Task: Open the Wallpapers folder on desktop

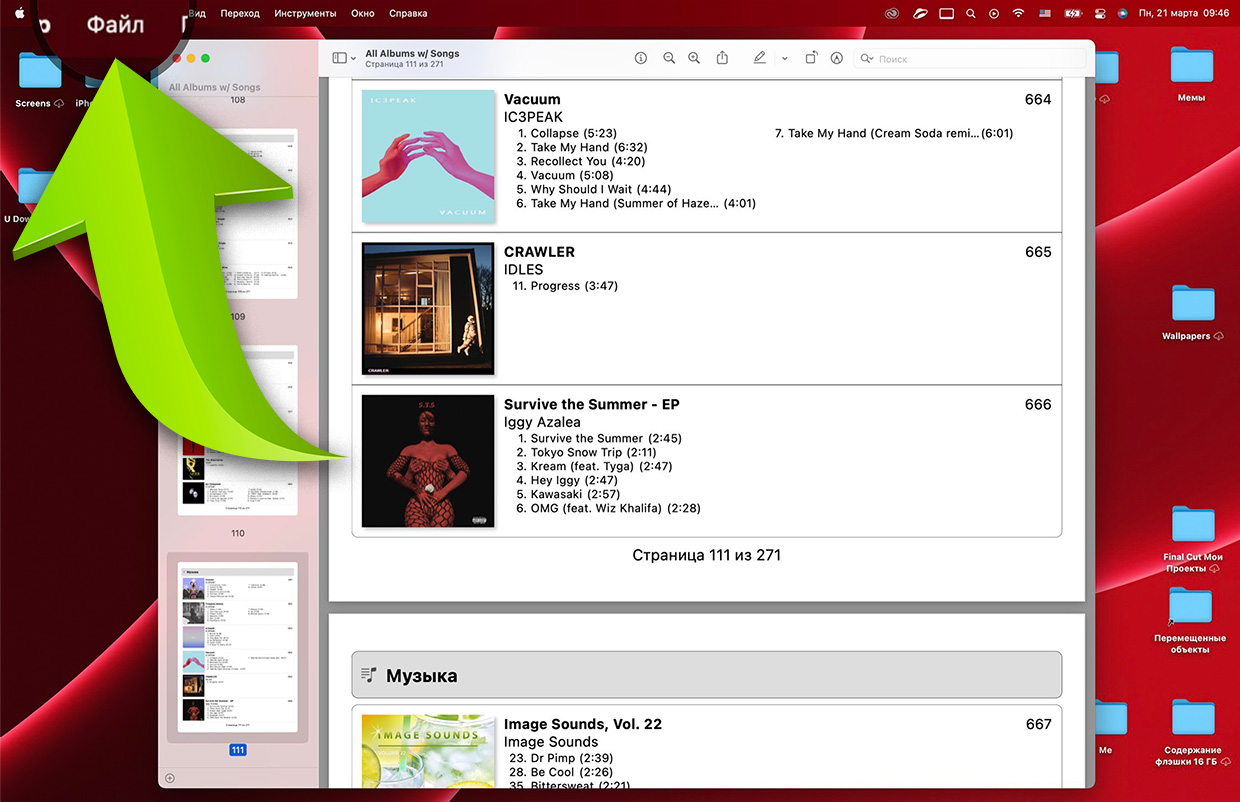Action: pyautogui.click(x=1192, y=305)
